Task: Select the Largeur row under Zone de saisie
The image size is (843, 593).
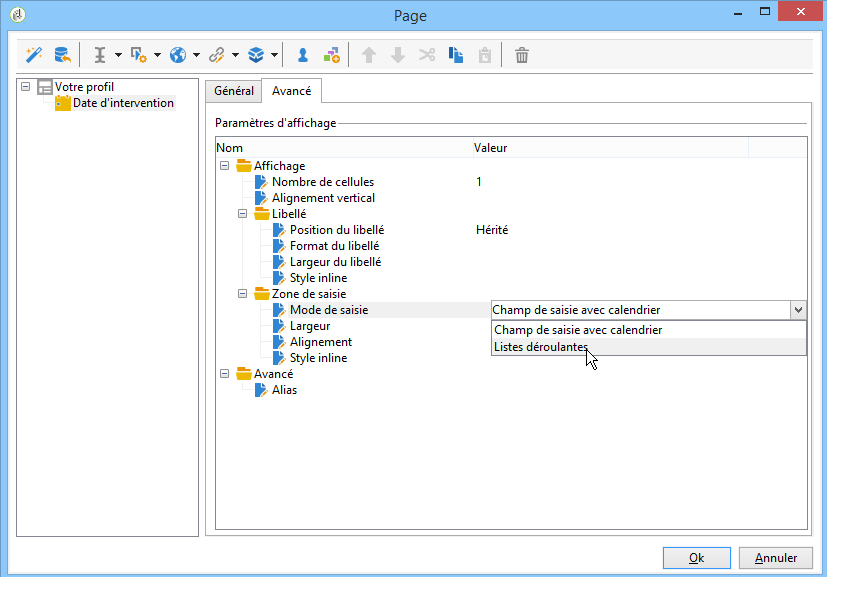Action: click(x=310, y=326)
